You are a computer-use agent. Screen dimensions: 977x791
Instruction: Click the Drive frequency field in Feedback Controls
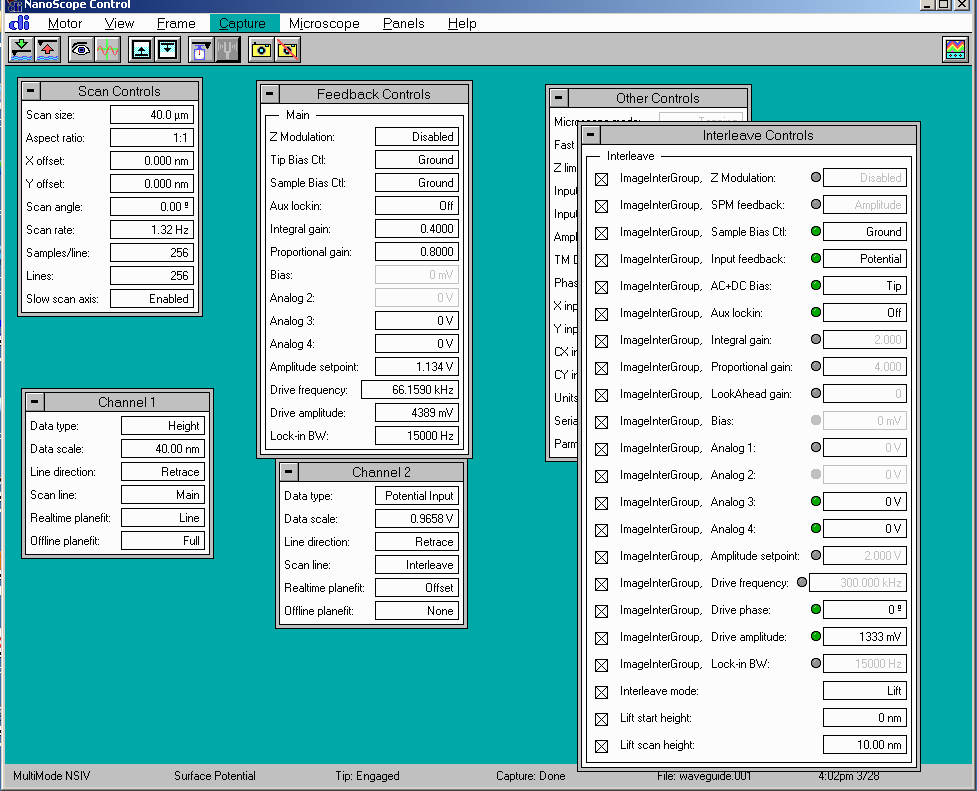pyautogui.click(x=410, y=390)
